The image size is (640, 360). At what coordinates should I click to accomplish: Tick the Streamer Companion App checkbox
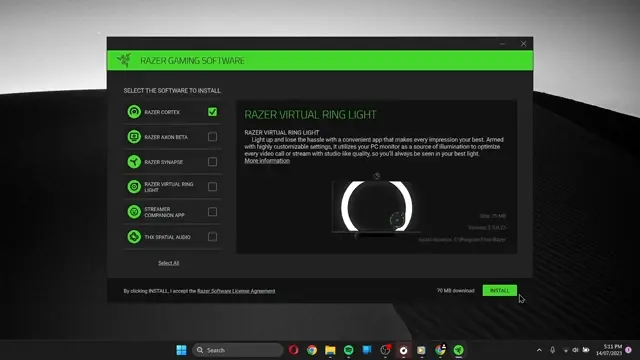coord(212,212)
